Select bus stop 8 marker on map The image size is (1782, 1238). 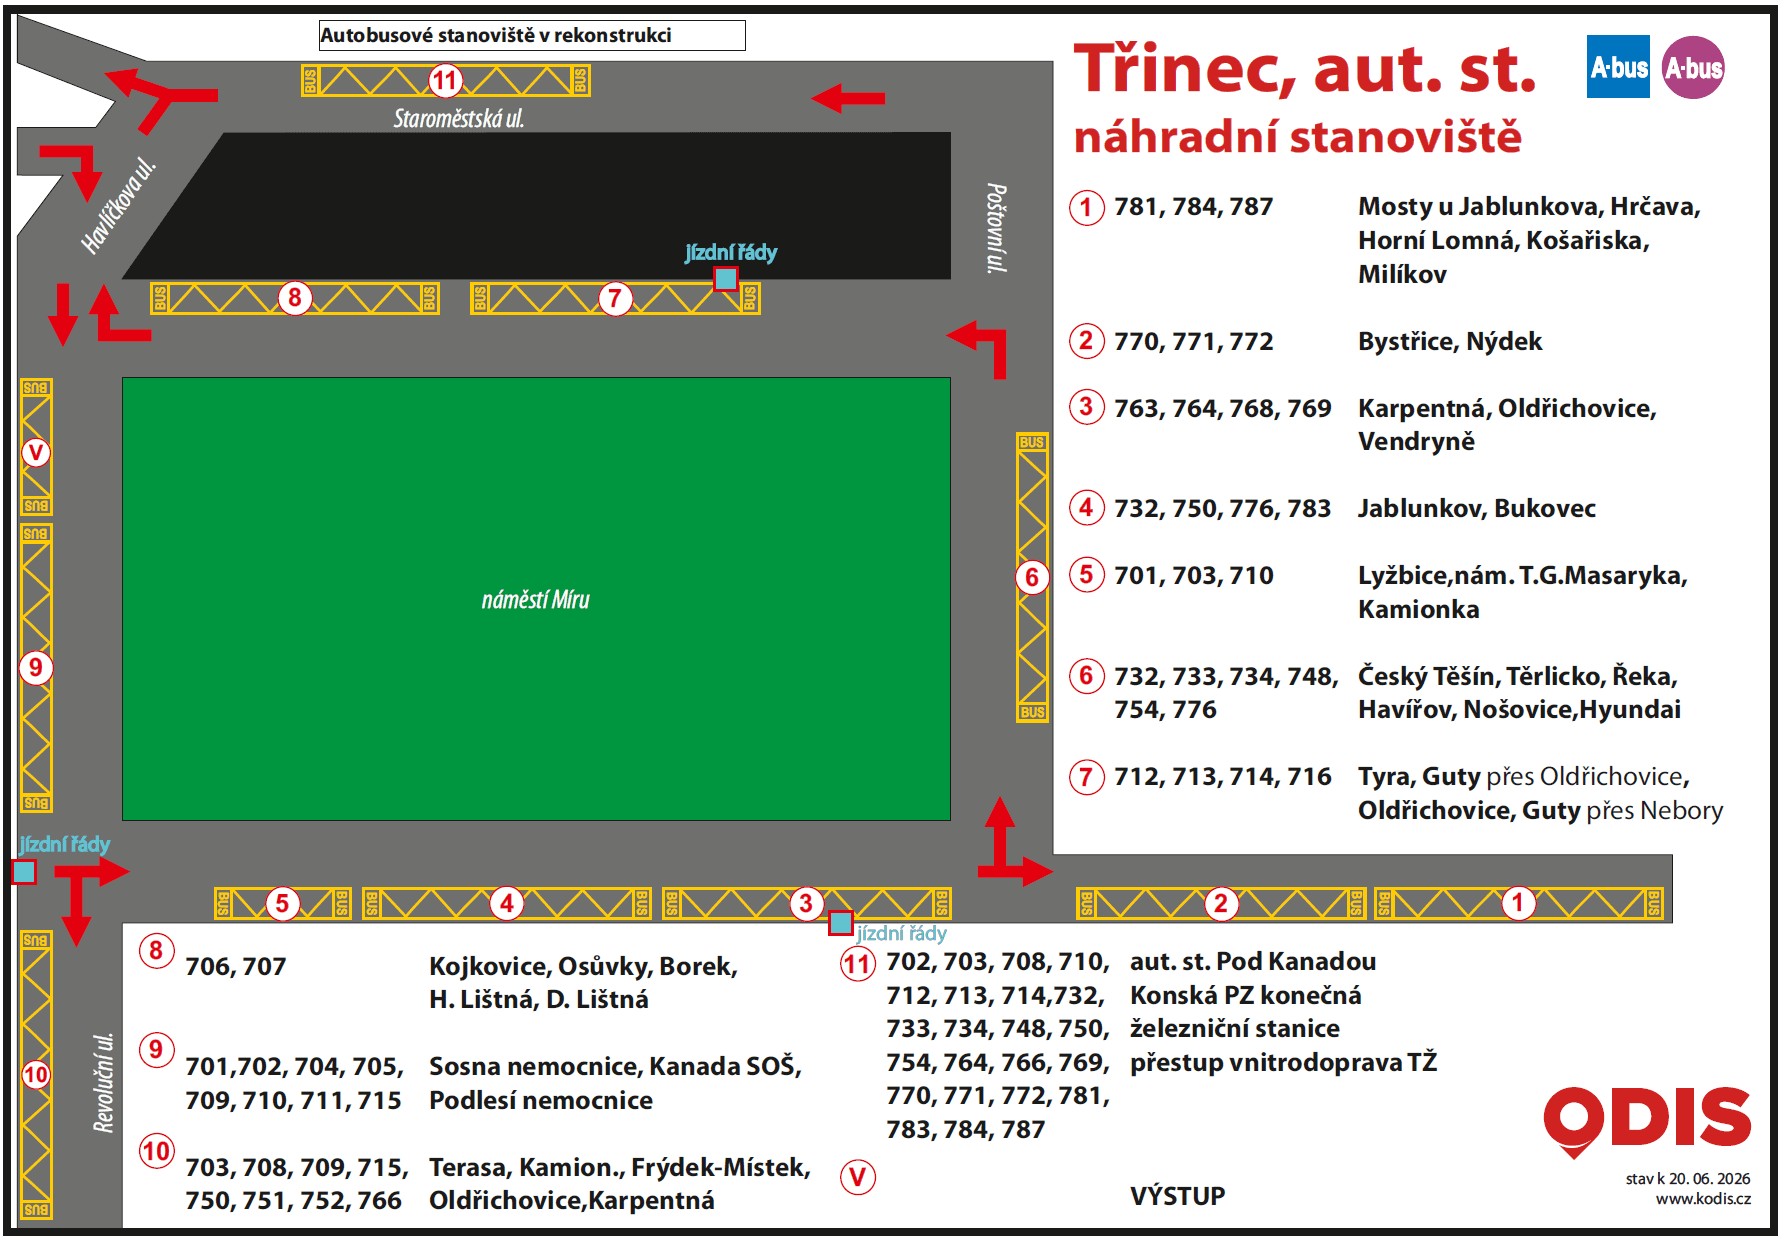click(294, 297)
